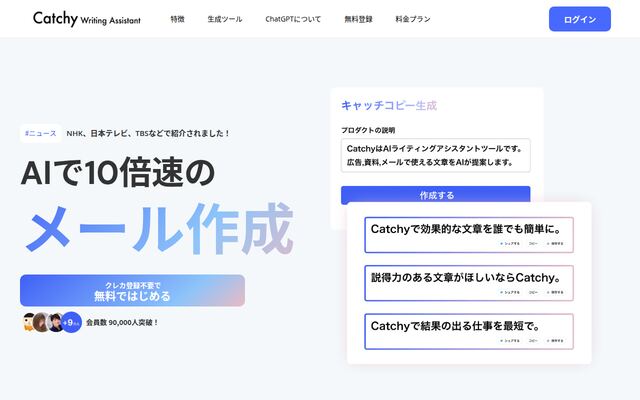Click the 無料ではじめる button

(x=132, y=290)
